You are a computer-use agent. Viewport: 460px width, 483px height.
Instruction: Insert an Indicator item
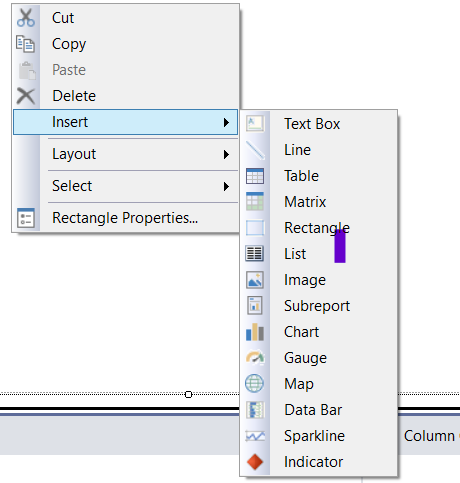(x=318, y=462)
